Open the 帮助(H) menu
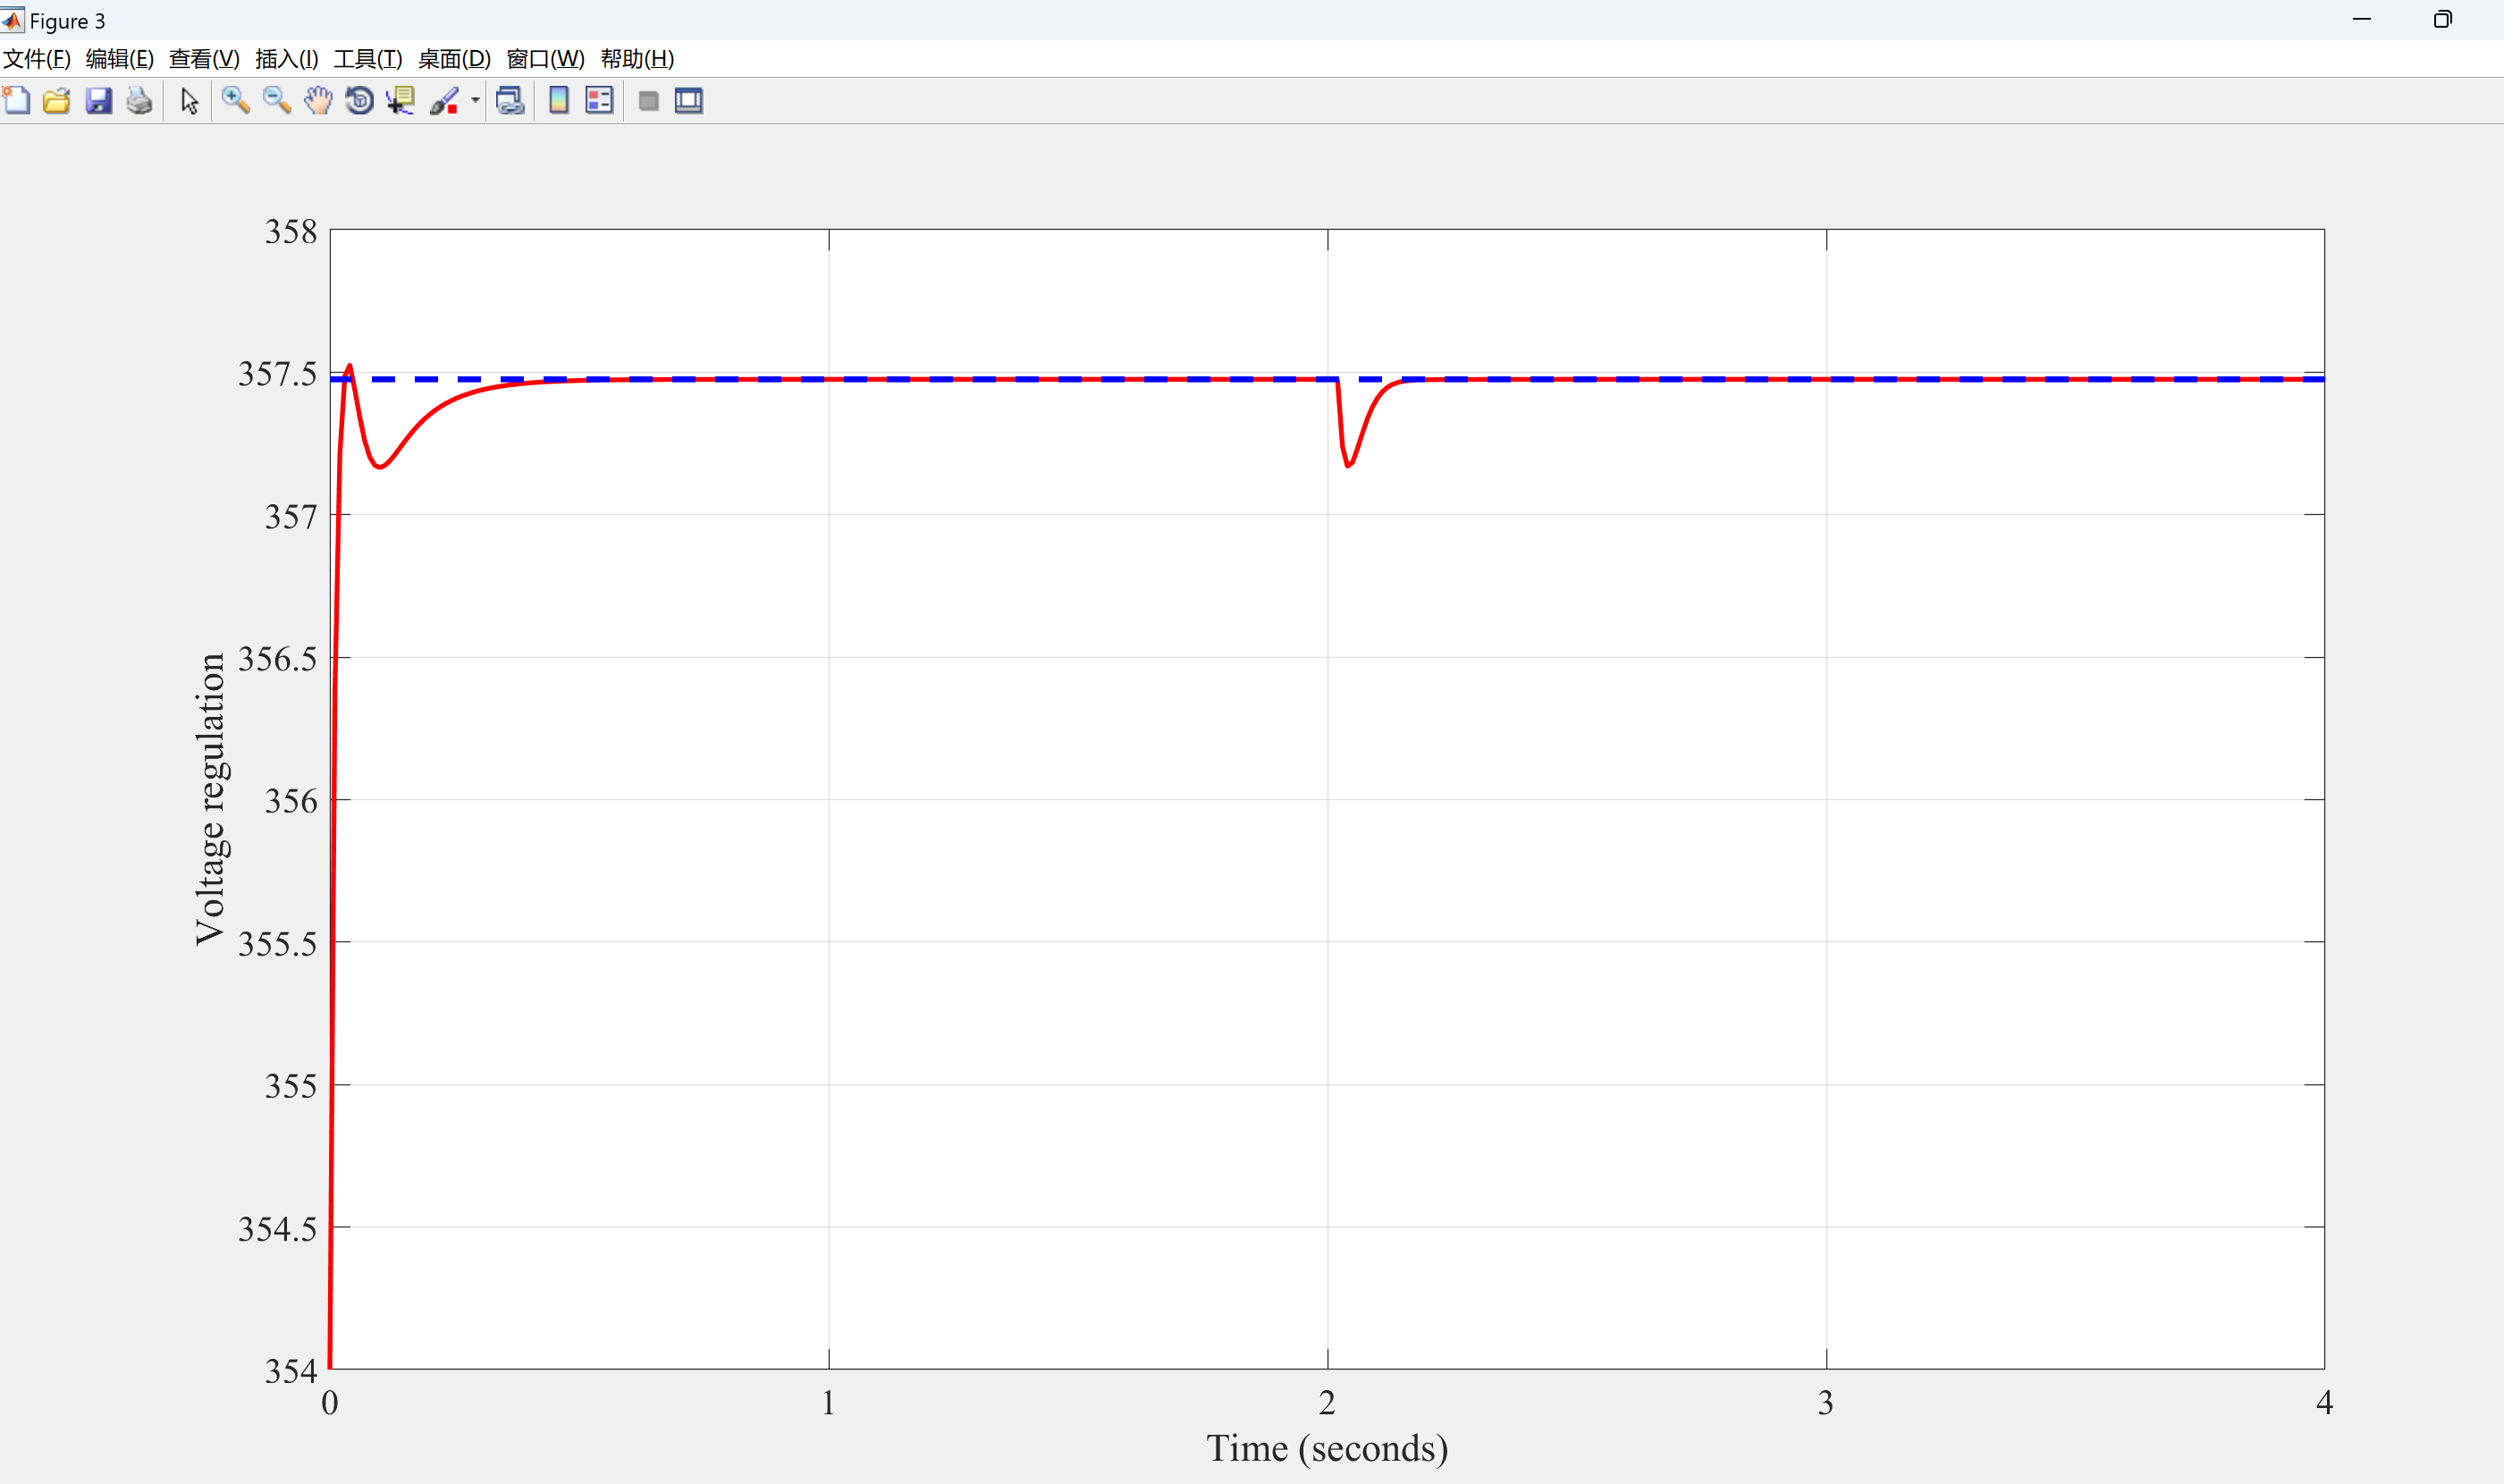 click(x=638, y=59)
